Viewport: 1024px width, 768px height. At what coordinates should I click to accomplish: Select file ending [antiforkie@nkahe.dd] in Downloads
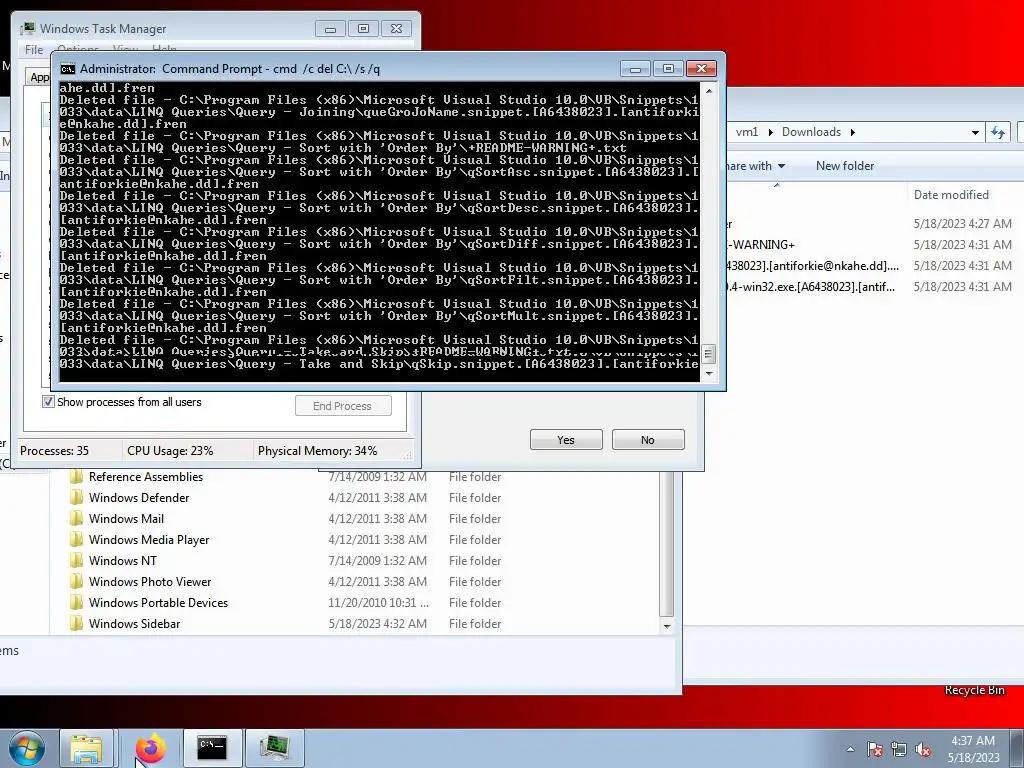click(x=813, y=265)
